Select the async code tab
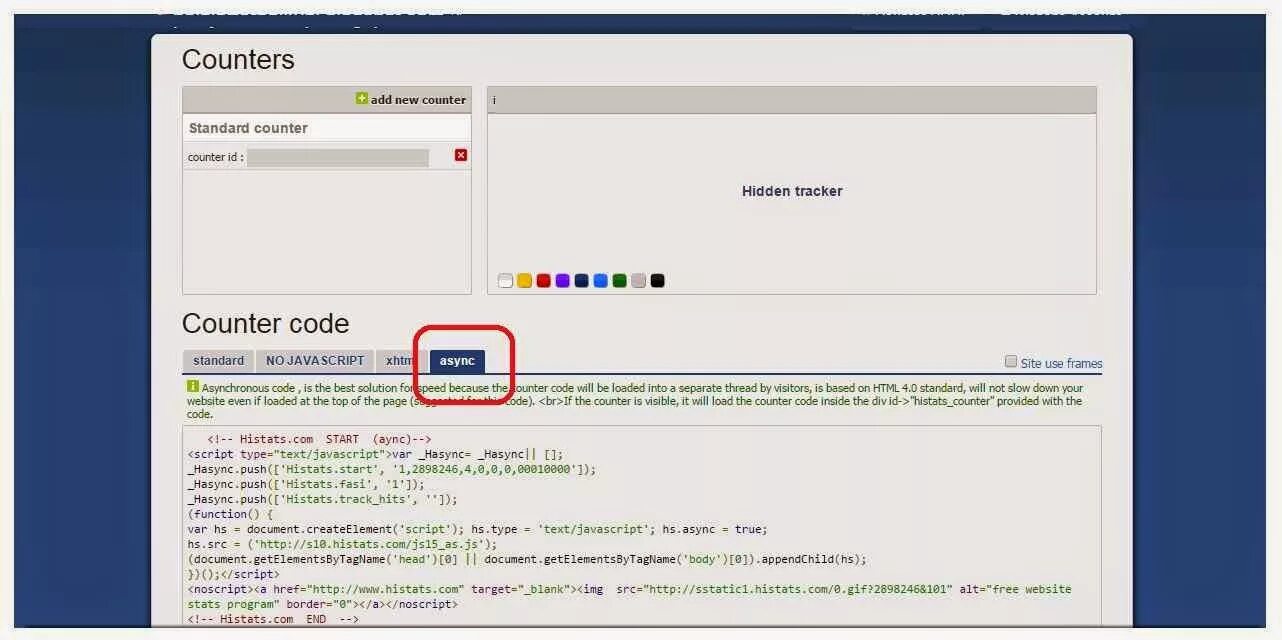Screen dimensions: 1282x640 (x=457, y=361)
